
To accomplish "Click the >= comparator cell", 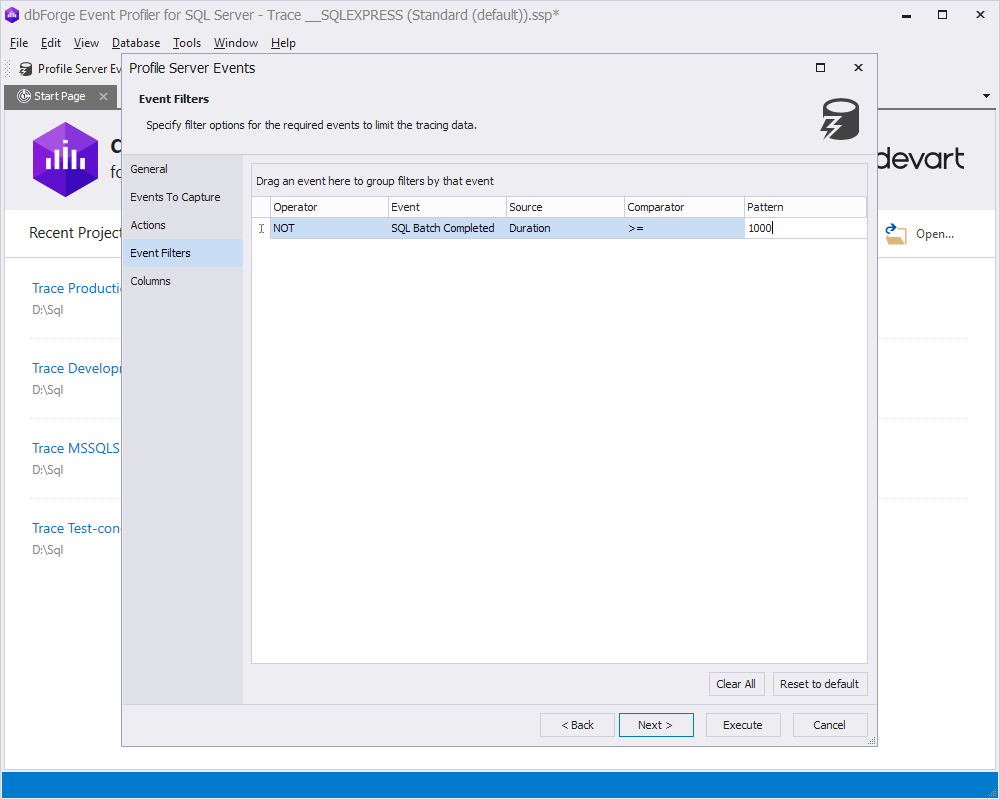I will (x=684, y=228).
